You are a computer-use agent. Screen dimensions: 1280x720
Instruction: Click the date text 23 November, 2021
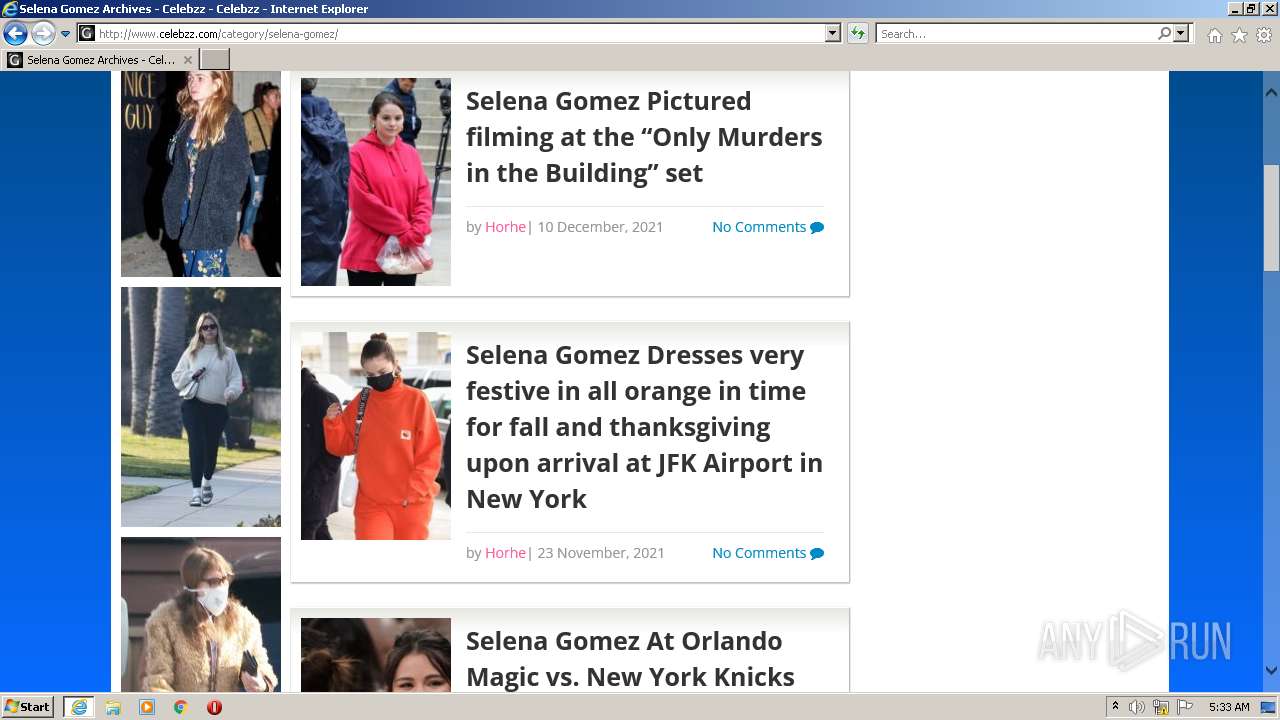click(601, 553)
